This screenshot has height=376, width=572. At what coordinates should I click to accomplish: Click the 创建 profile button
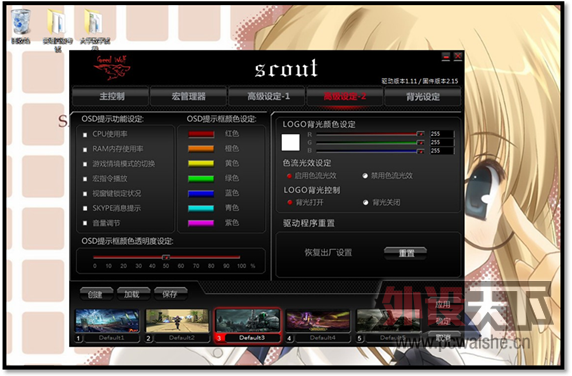pos(96,294)
